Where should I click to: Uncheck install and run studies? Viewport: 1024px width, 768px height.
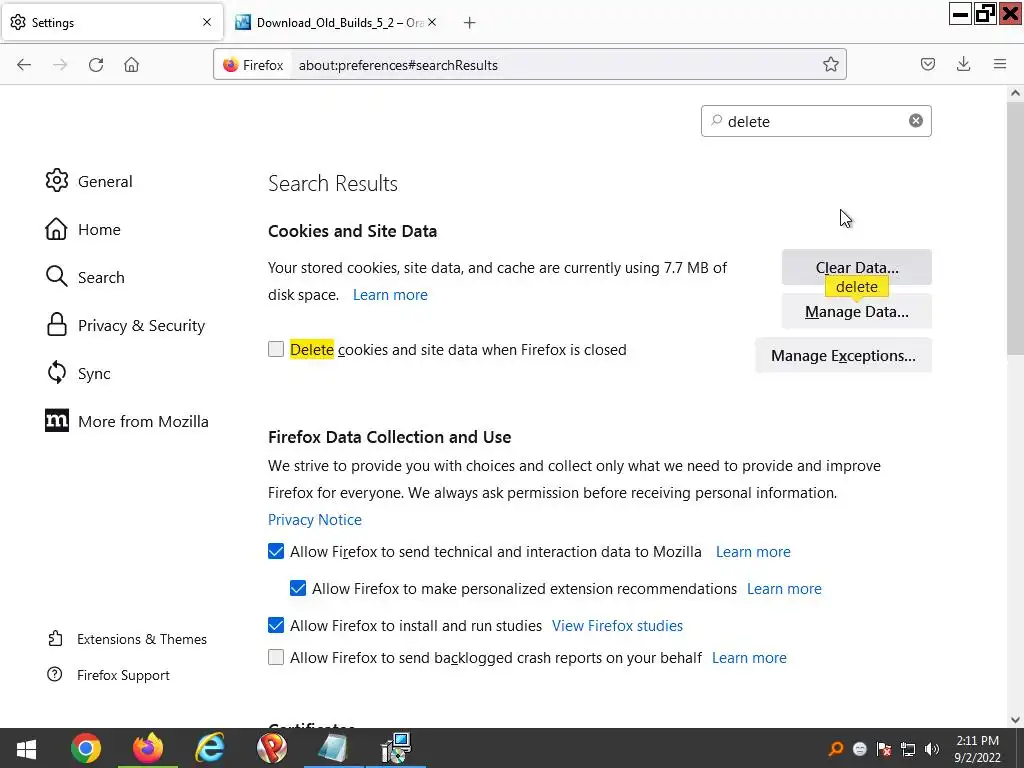coord(276,625)
